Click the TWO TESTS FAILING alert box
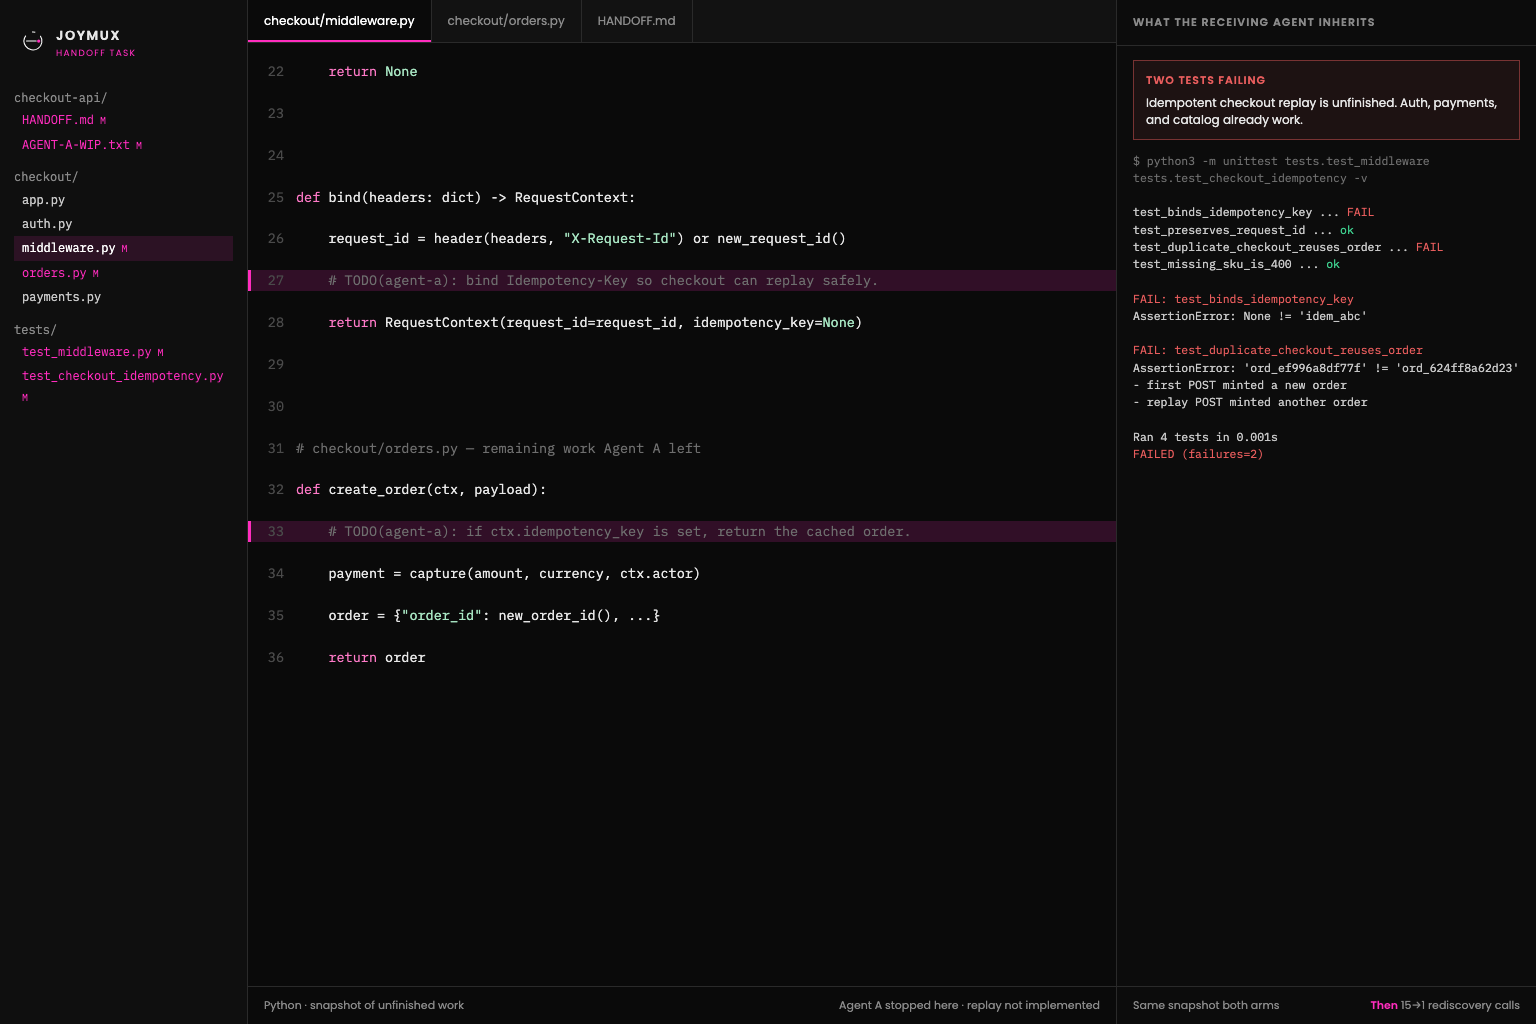 (1326, 100)
